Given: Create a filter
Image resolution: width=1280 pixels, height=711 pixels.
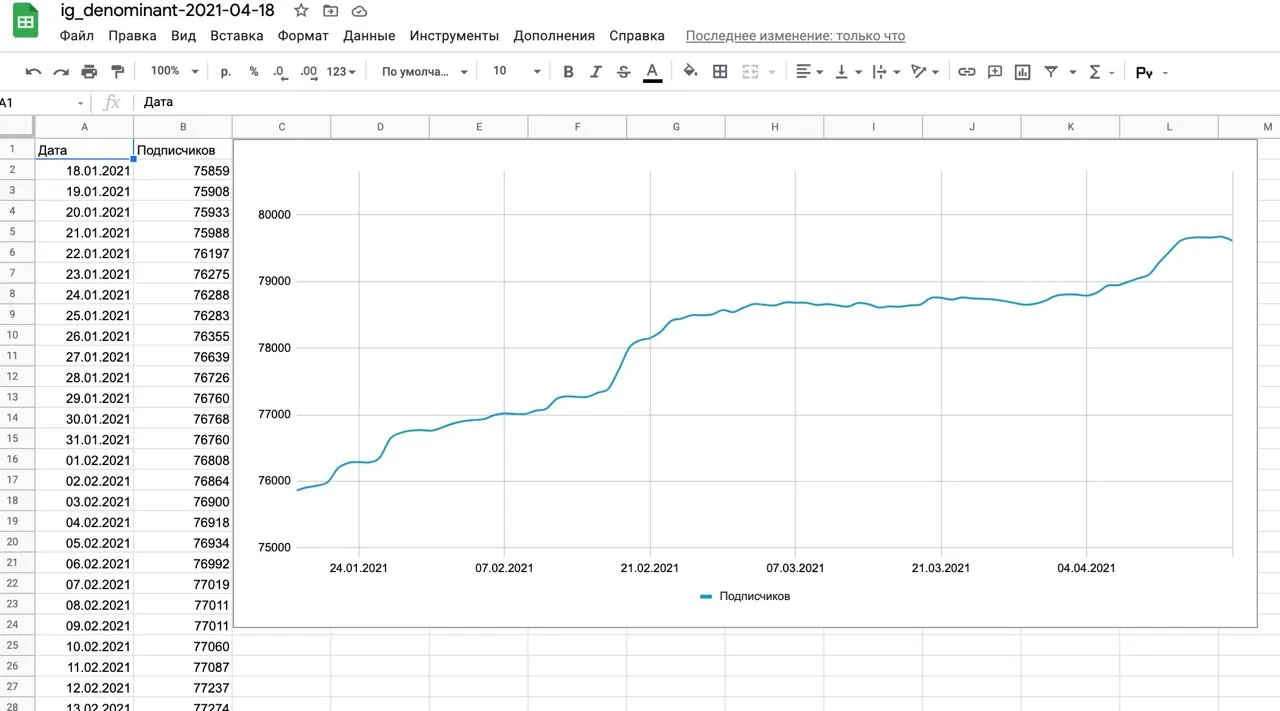Looking at the screenshot, I should tap(1051, 72).
